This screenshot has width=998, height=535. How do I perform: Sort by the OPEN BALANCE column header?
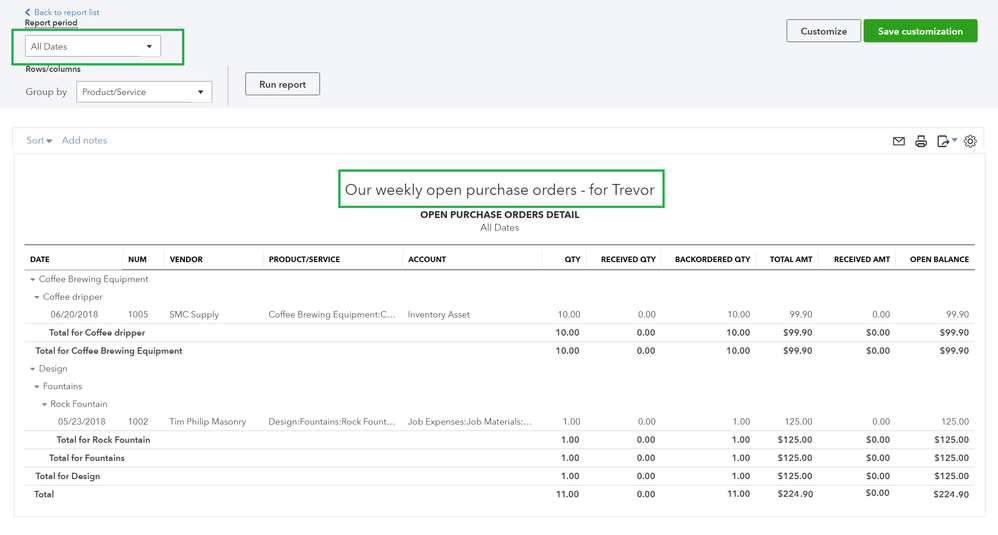point(938,259)
